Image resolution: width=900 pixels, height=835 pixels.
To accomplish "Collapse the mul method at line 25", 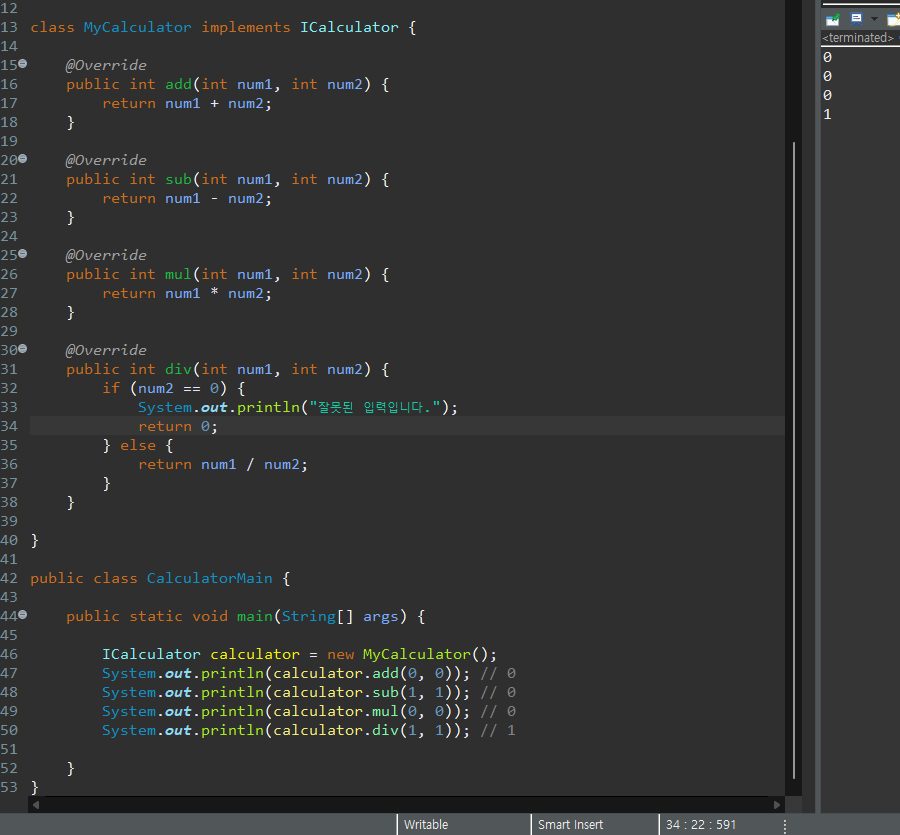I will [x=22, y=254].
